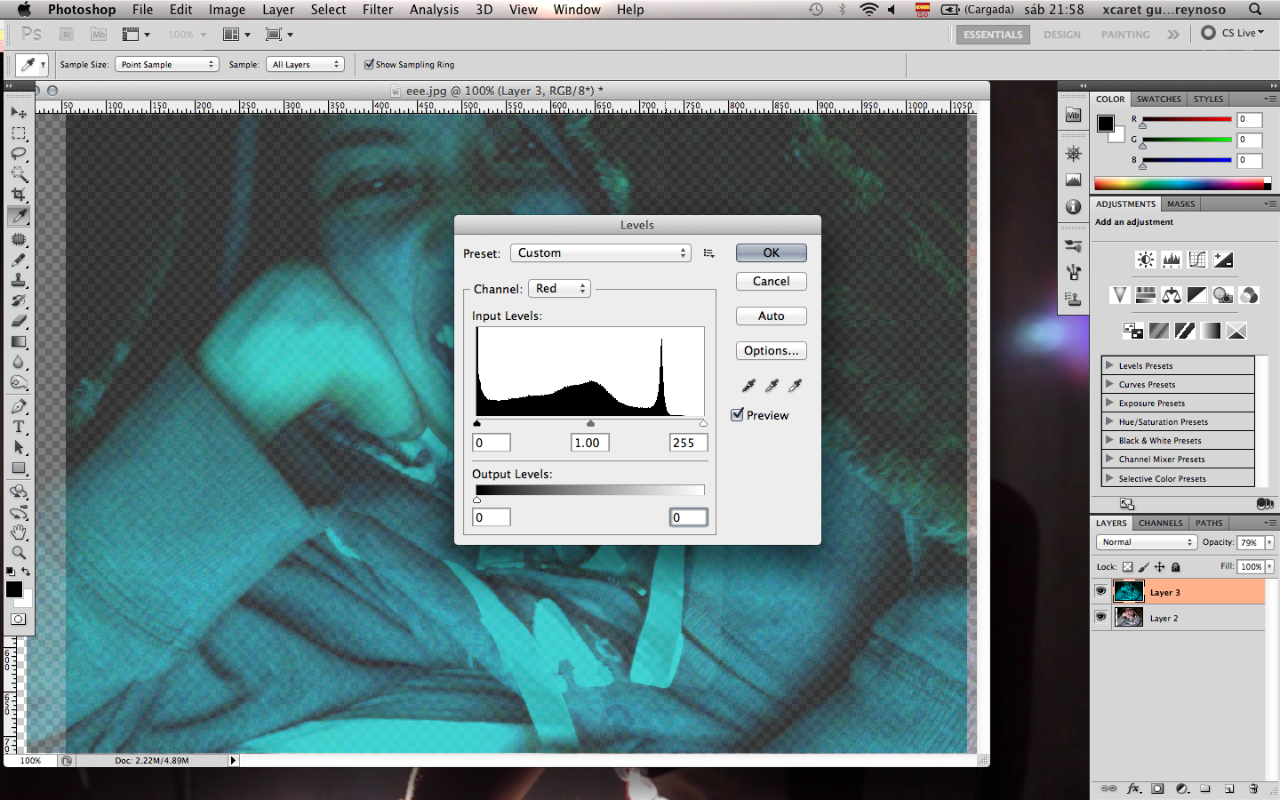Select the Zoom magnifier tool
Viewport: 1280px width, 800px height.
tap(19, 552)
